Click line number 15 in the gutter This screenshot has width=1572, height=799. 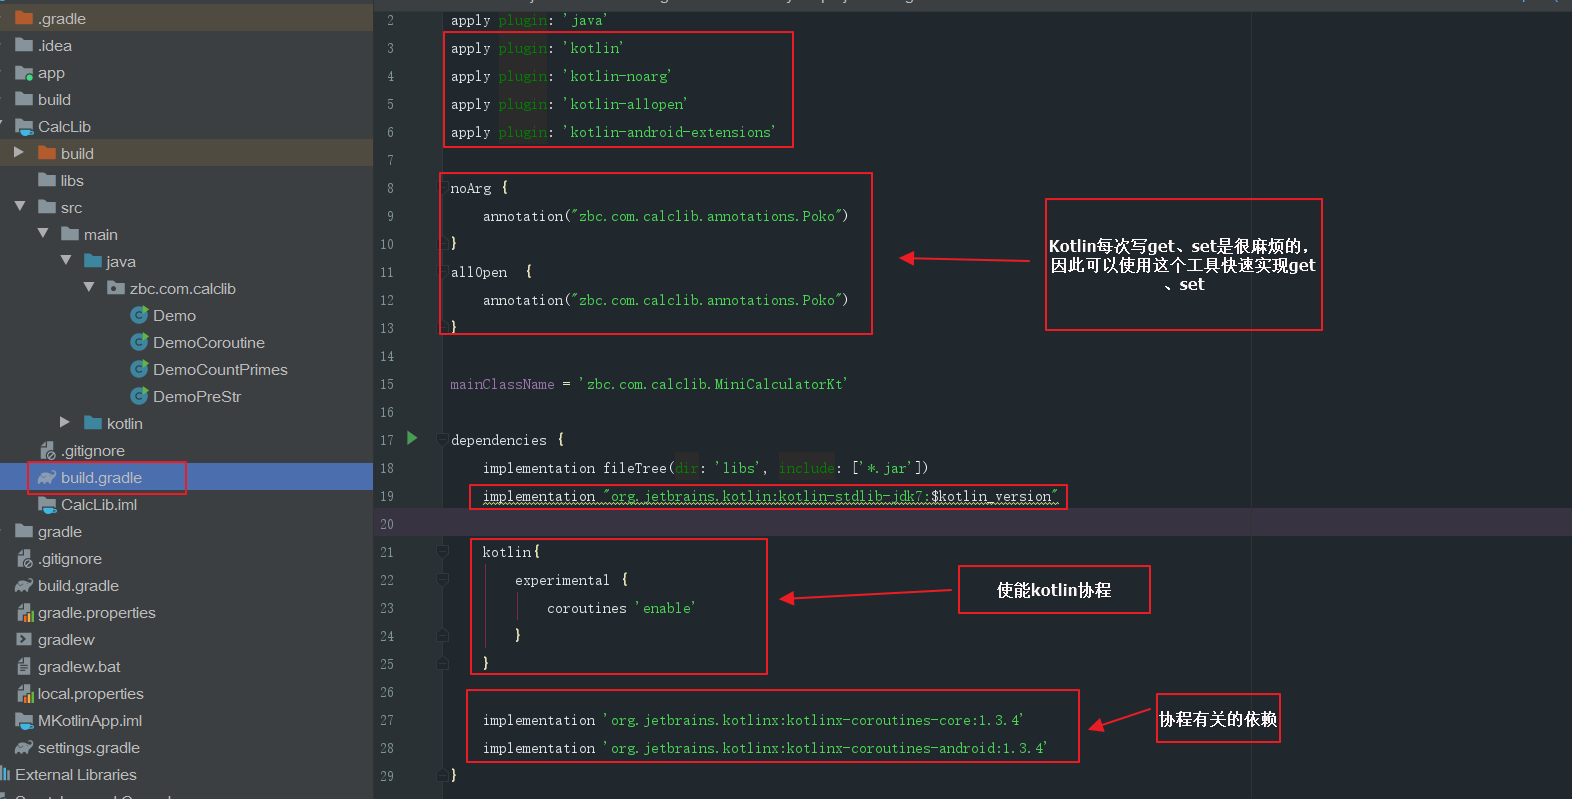[386, 384]
